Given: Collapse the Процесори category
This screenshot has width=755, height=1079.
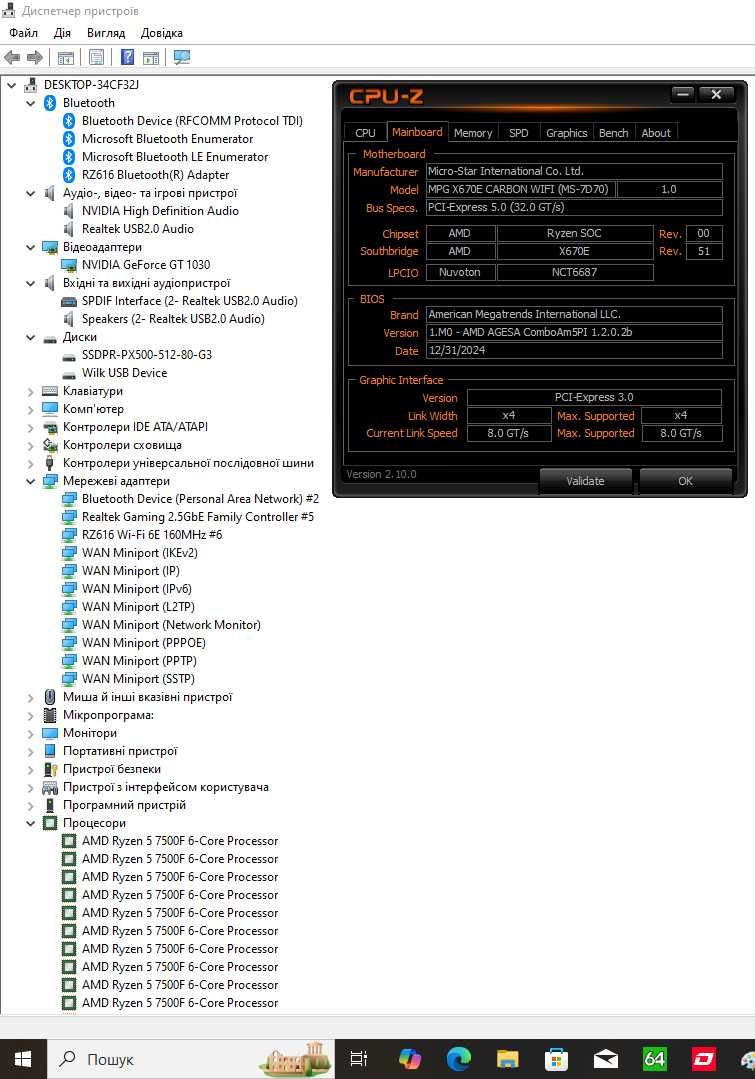Looking at the screenshot, I should (x=30, y=823).
